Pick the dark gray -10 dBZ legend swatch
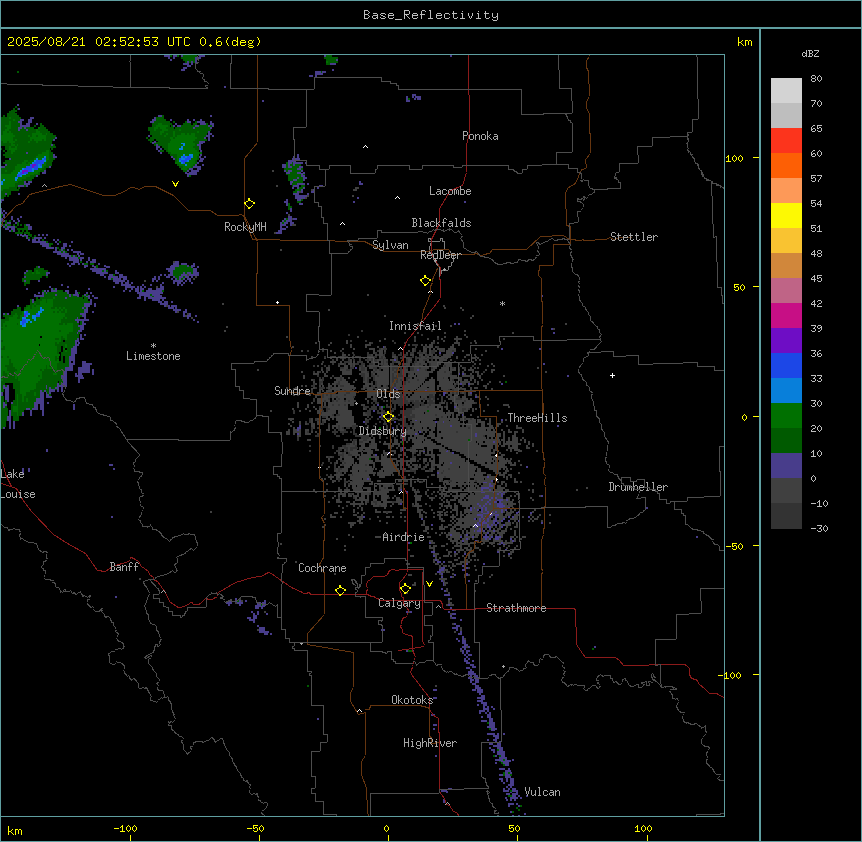The height and width of the screenshot is (842, 862). tap(786, 516)
